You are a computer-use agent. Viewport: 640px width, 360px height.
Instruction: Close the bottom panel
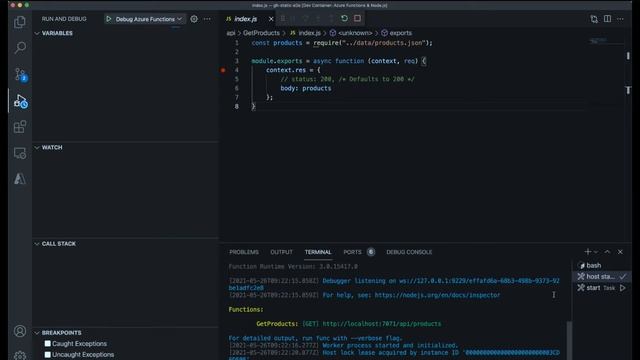click(x=620, y=252)
